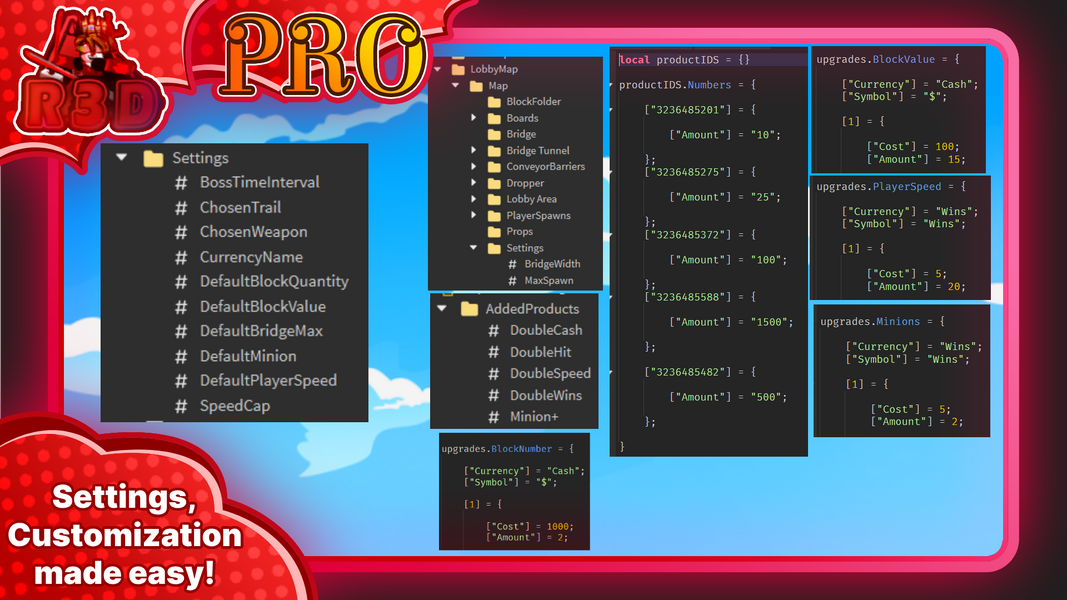Collapse the Settings folder containing BossTimeInterval
1067x600 pixels.
pyautogui.click(x=122, y=158)
